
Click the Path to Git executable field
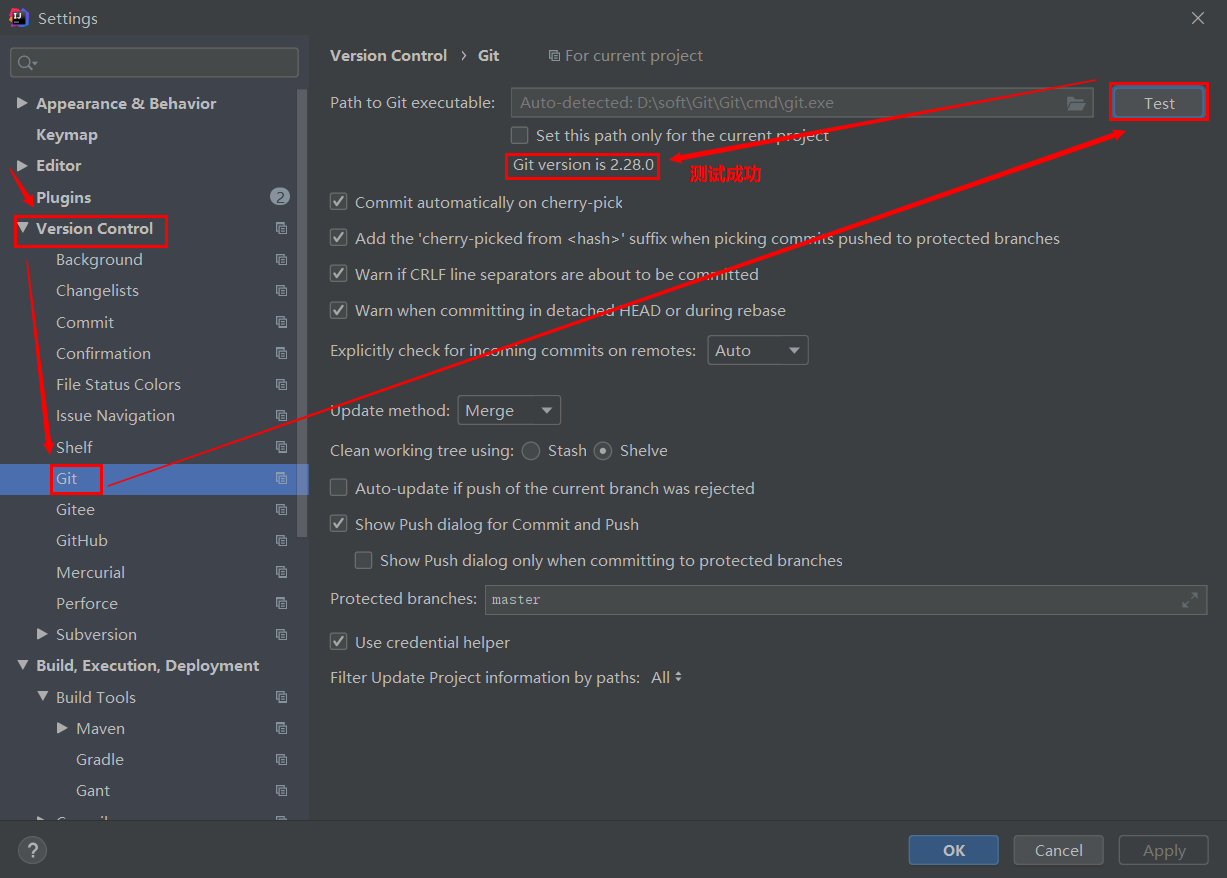(802, 103)
